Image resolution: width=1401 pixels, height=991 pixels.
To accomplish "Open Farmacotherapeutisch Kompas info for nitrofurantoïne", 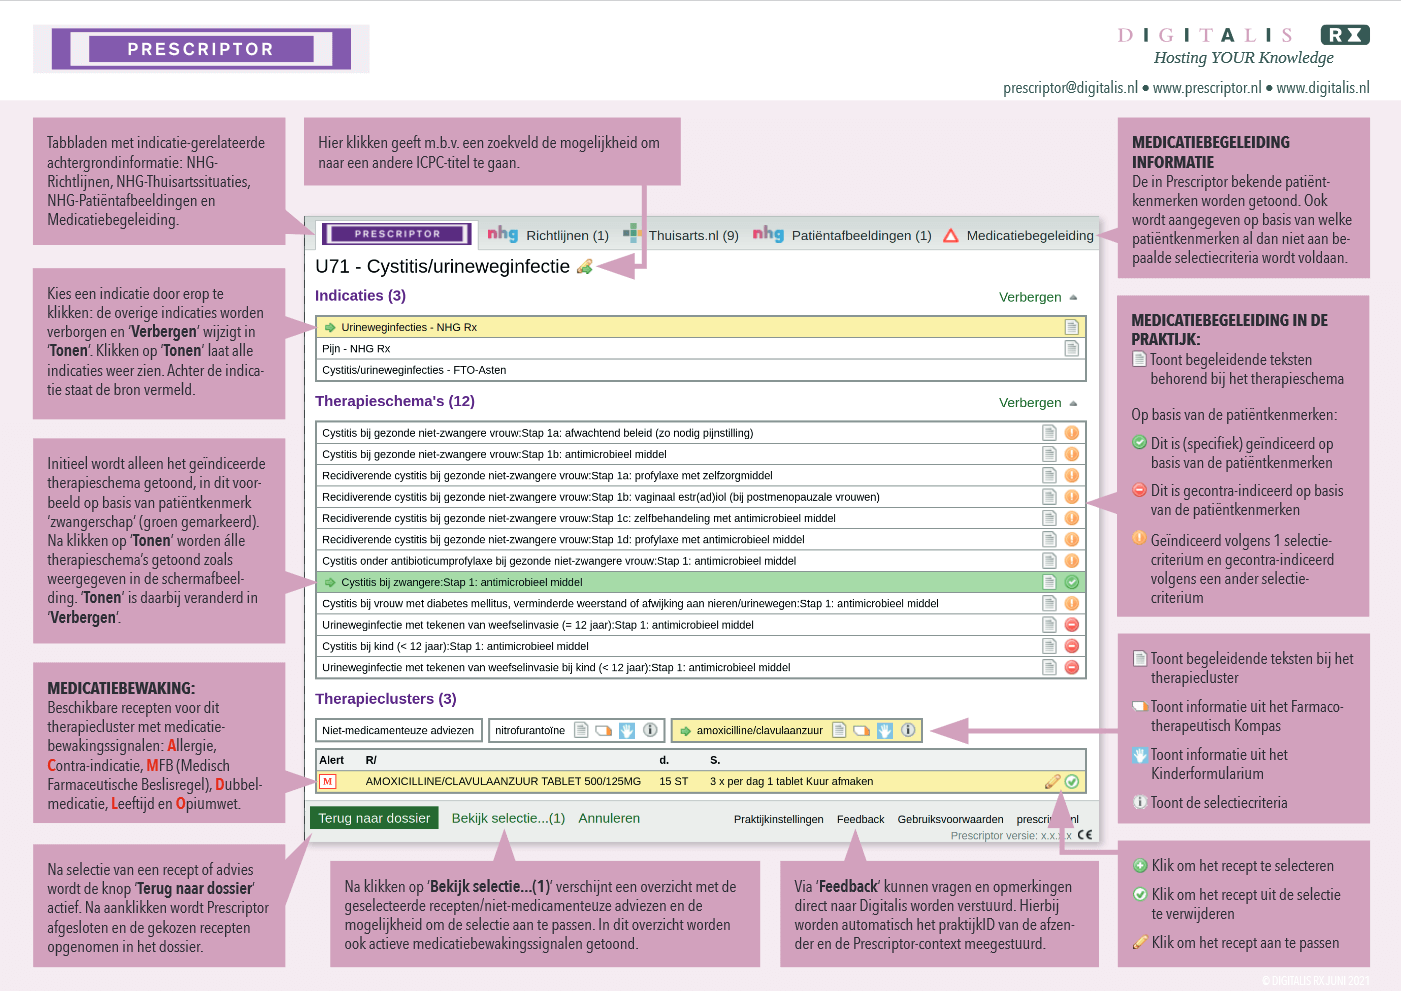I will click(602, 730).
